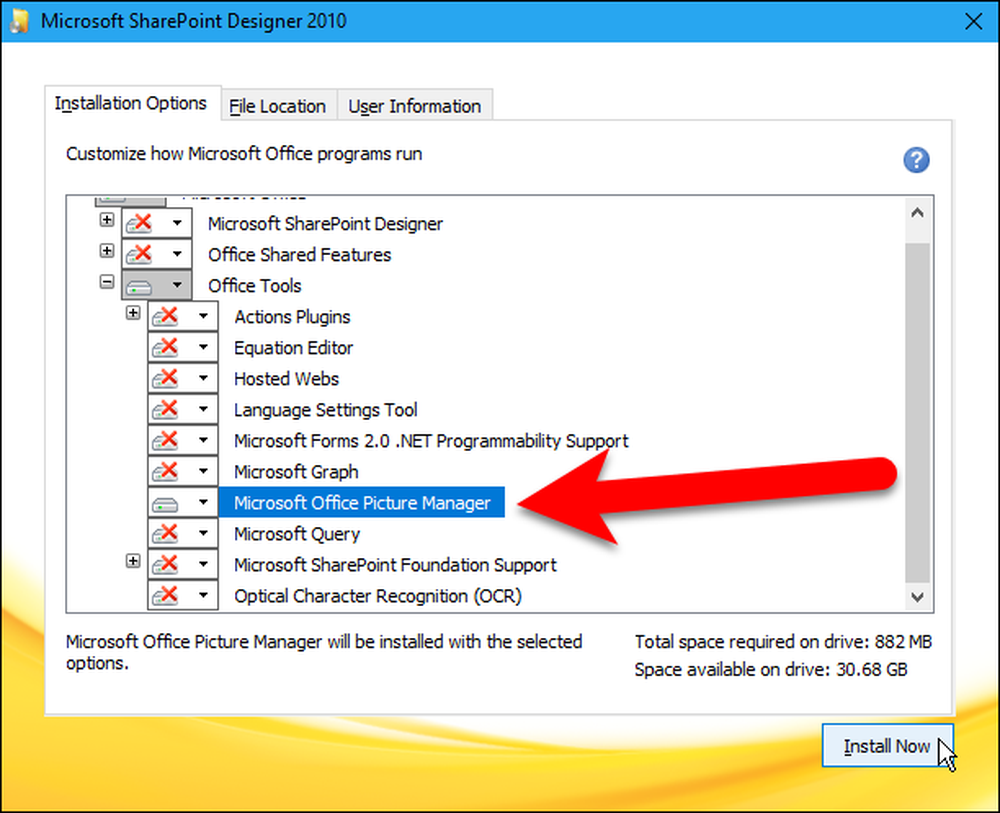
Task: Click the SharePoint Designer title bar icon
Action: click(19, 21)
